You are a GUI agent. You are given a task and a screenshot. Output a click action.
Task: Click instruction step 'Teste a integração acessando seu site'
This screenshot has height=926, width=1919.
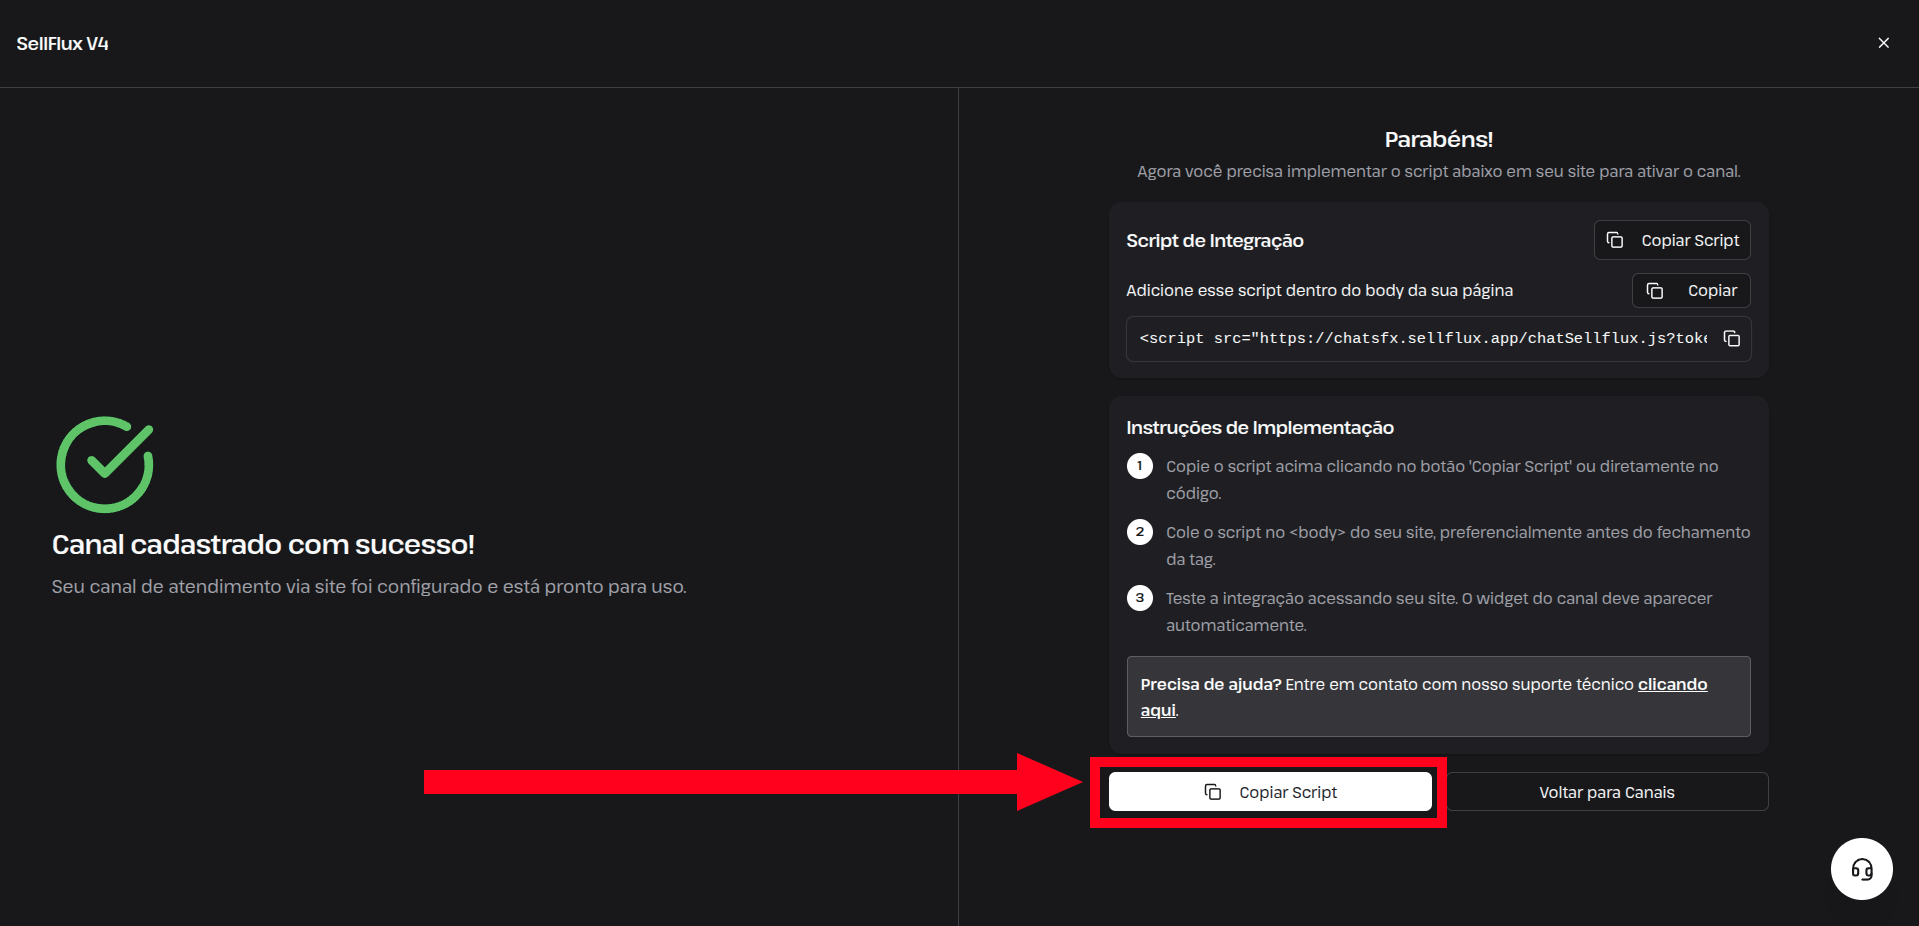(1439, 612)
